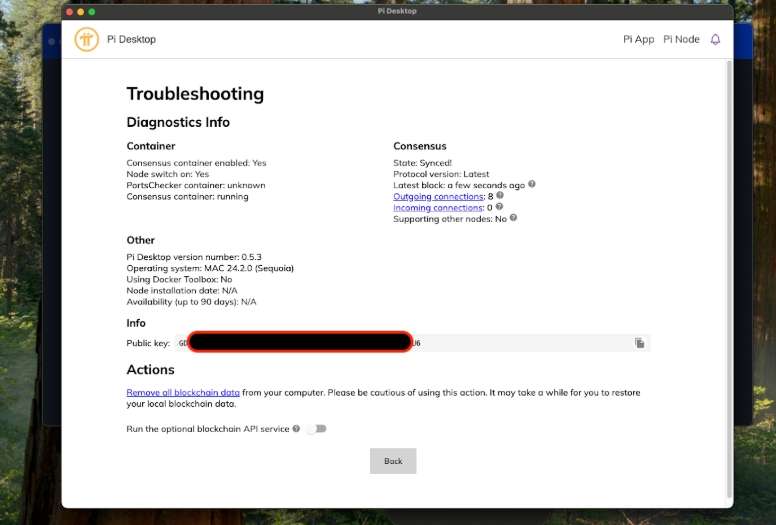Maximize the Pi Desktop window with green button
The width and height of the screenshot is (776, 525).
click(92, 11)
